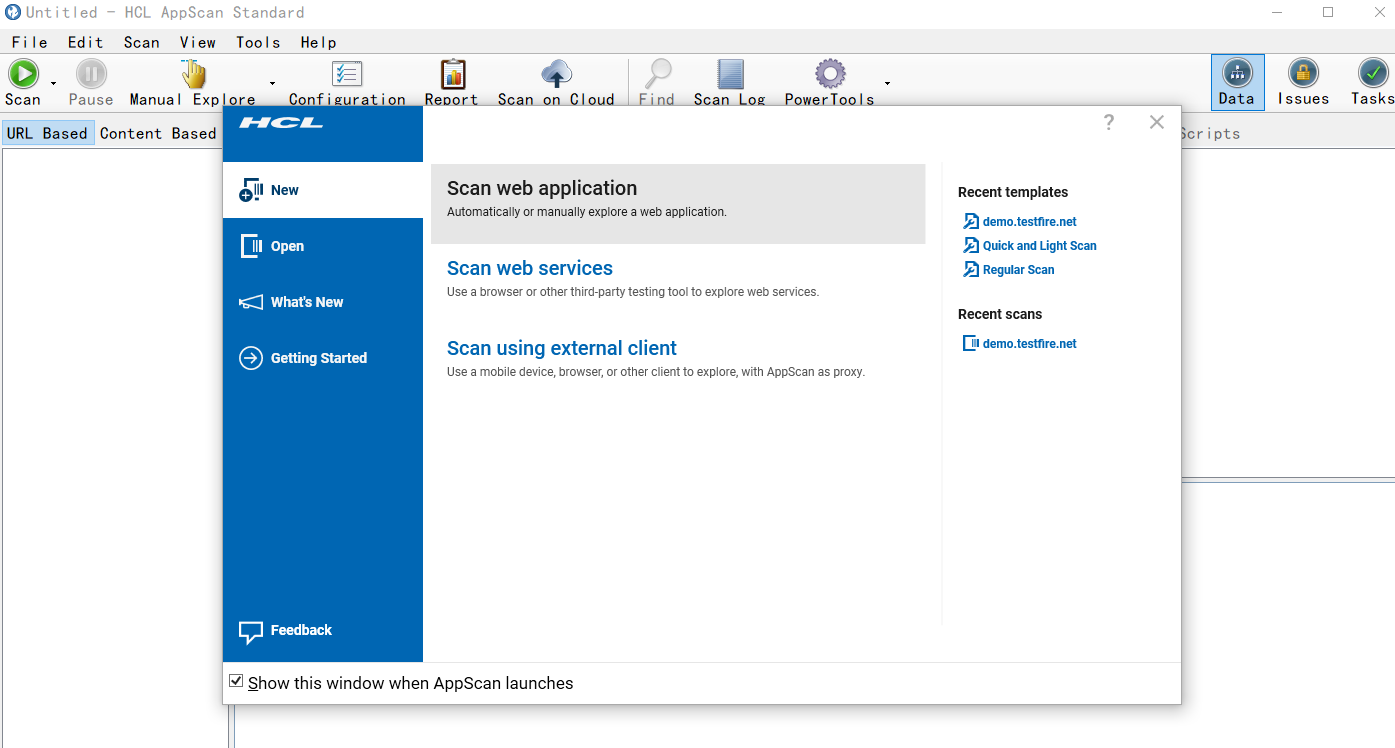Click Scan on Cloud icon

[557, 74]
